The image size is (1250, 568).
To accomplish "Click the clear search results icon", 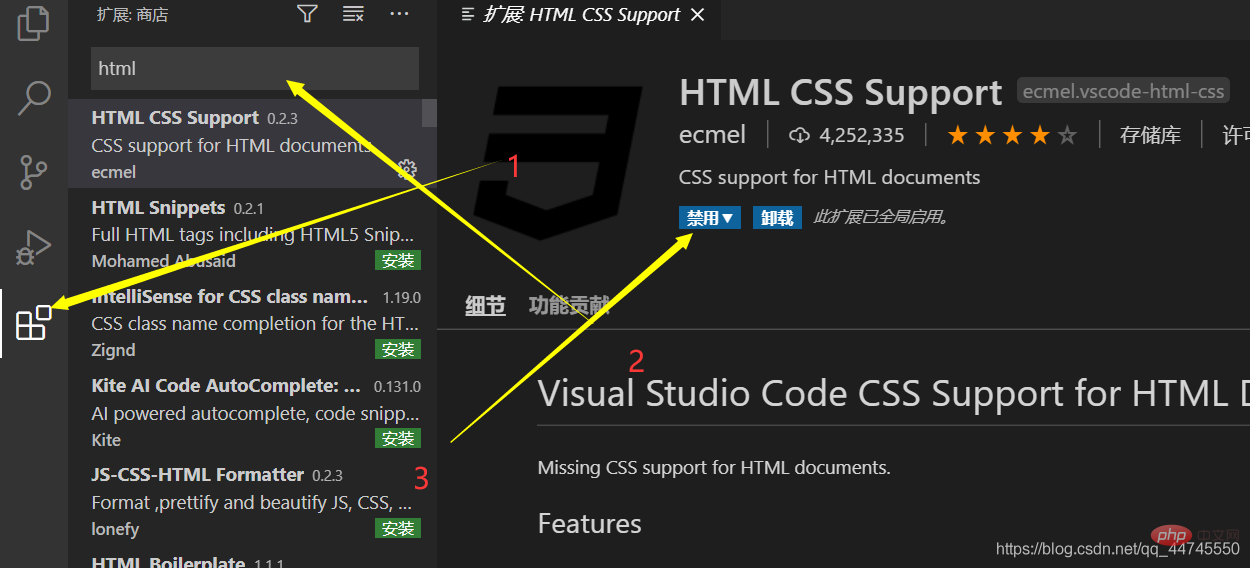I will pyautogui.click(x=353, y=14).
